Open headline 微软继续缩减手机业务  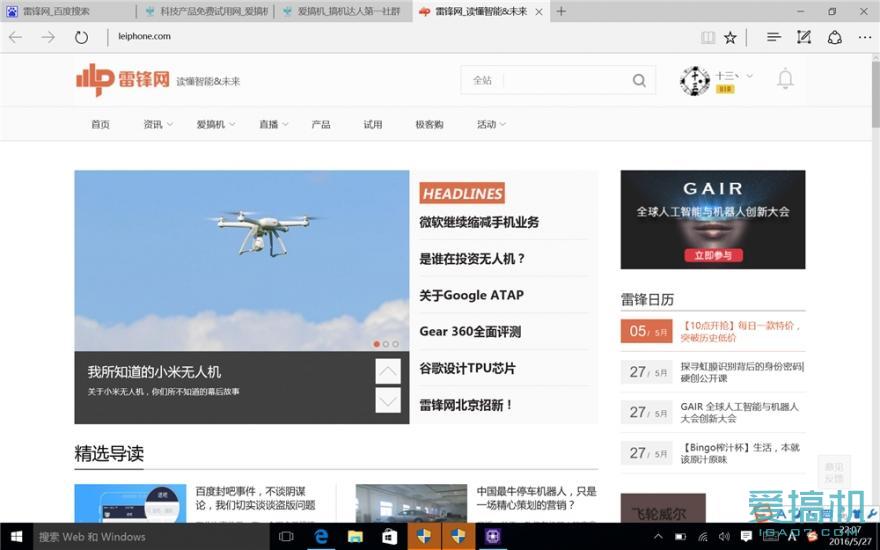point(479,222)
